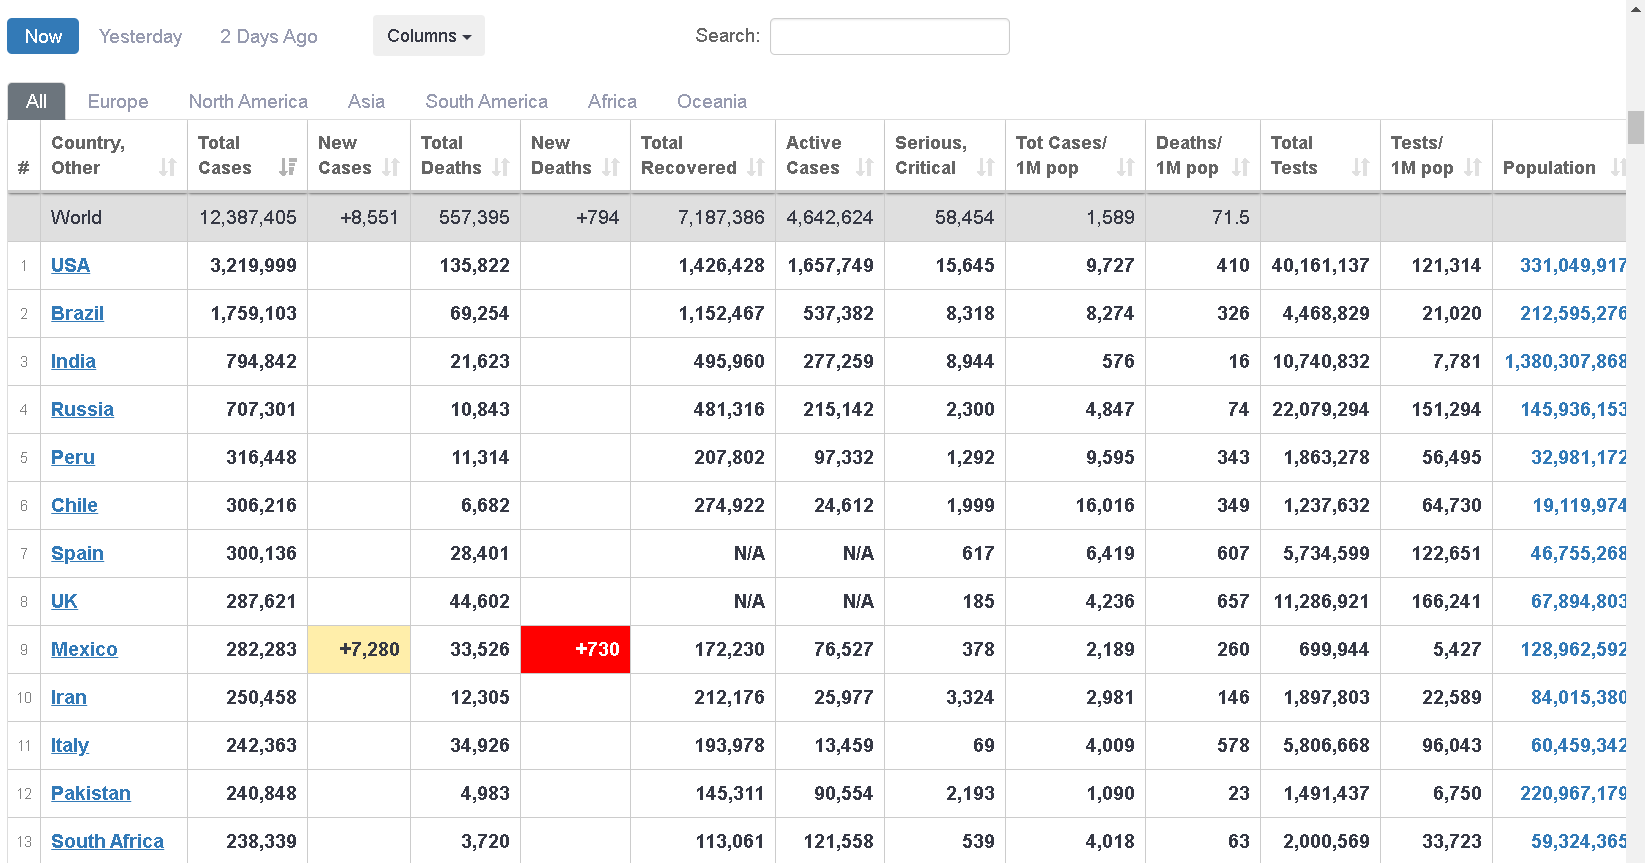Viewport: 1645px width, 863px height.
Task: Switch to the Africa tab
Action: pos(612,101)
